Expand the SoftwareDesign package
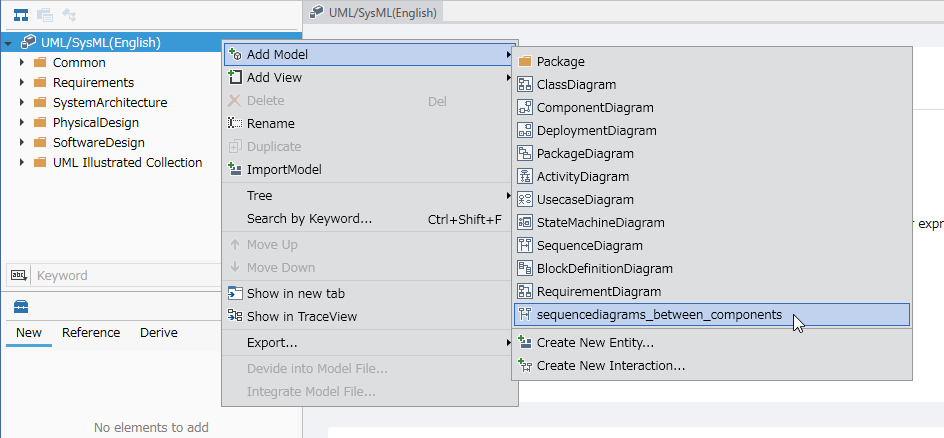944x438 pixels. click(x=22, y=143)
